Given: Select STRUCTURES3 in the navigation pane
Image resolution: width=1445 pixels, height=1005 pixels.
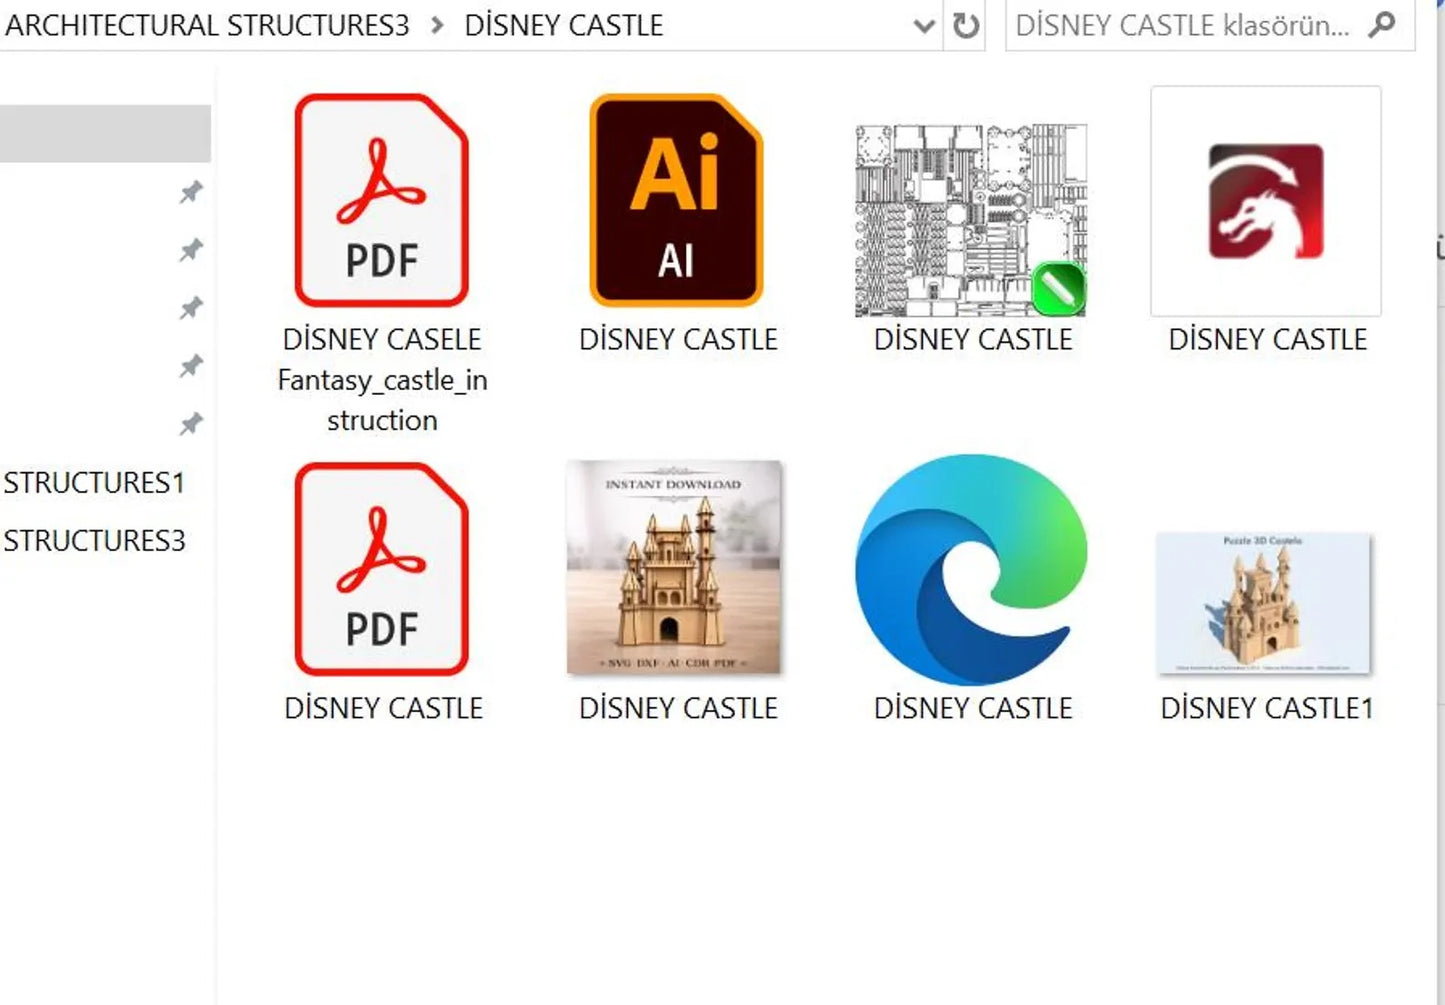Looking at the screenshot, I should coord(94,541).
